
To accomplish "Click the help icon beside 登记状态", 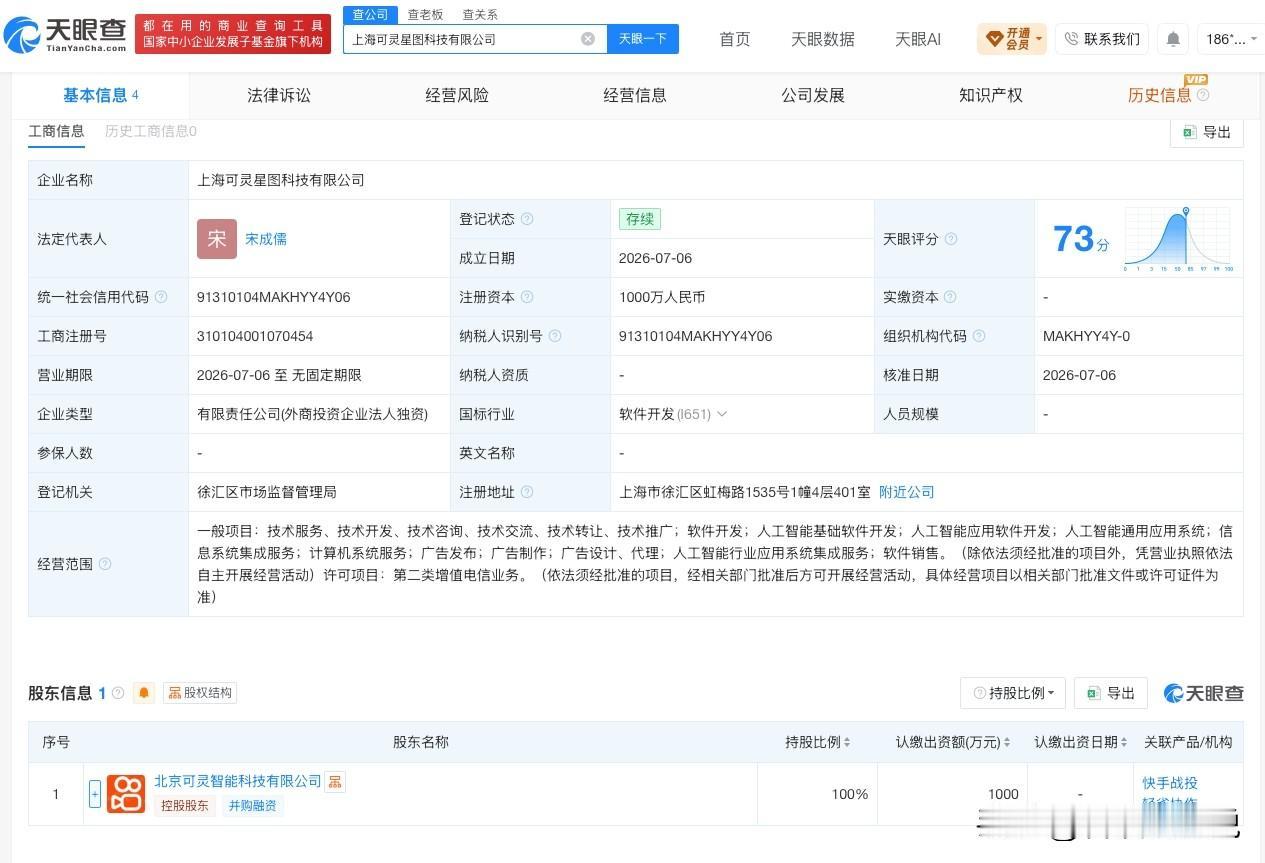I will (527, 219).
